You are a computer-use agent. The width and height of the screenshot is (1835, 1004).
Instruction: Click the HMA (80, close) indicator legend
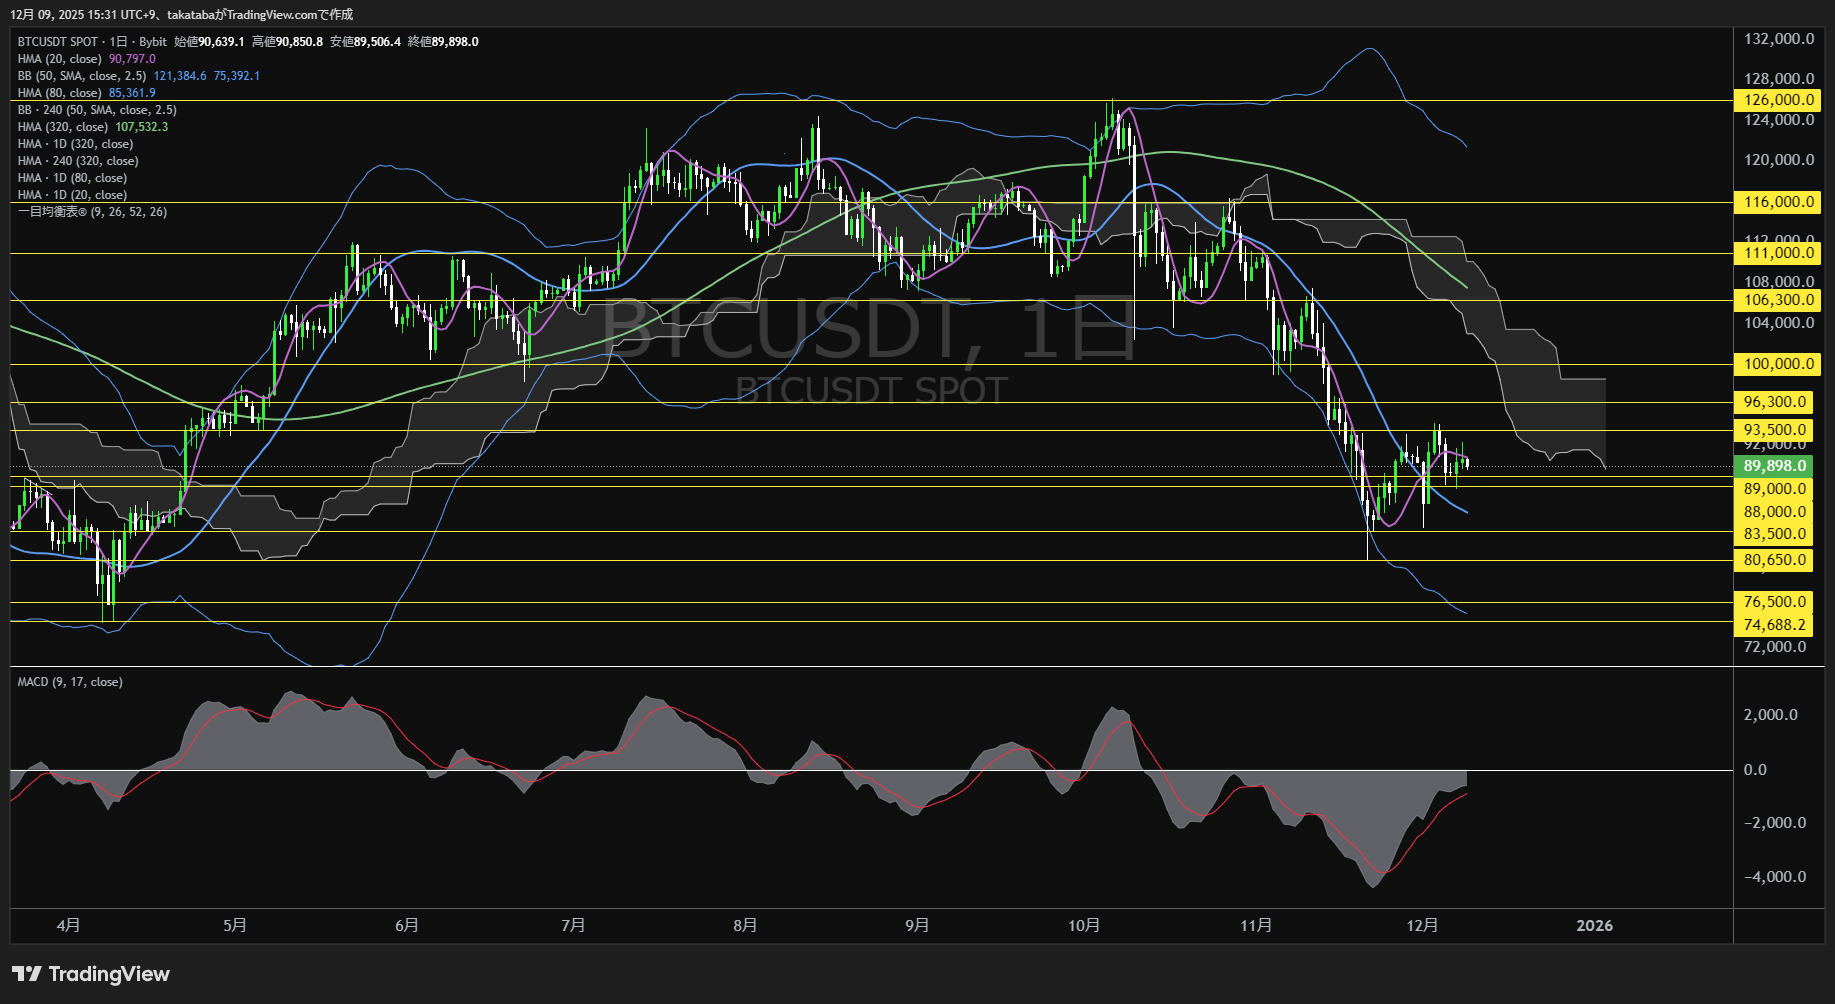point(59,93)
